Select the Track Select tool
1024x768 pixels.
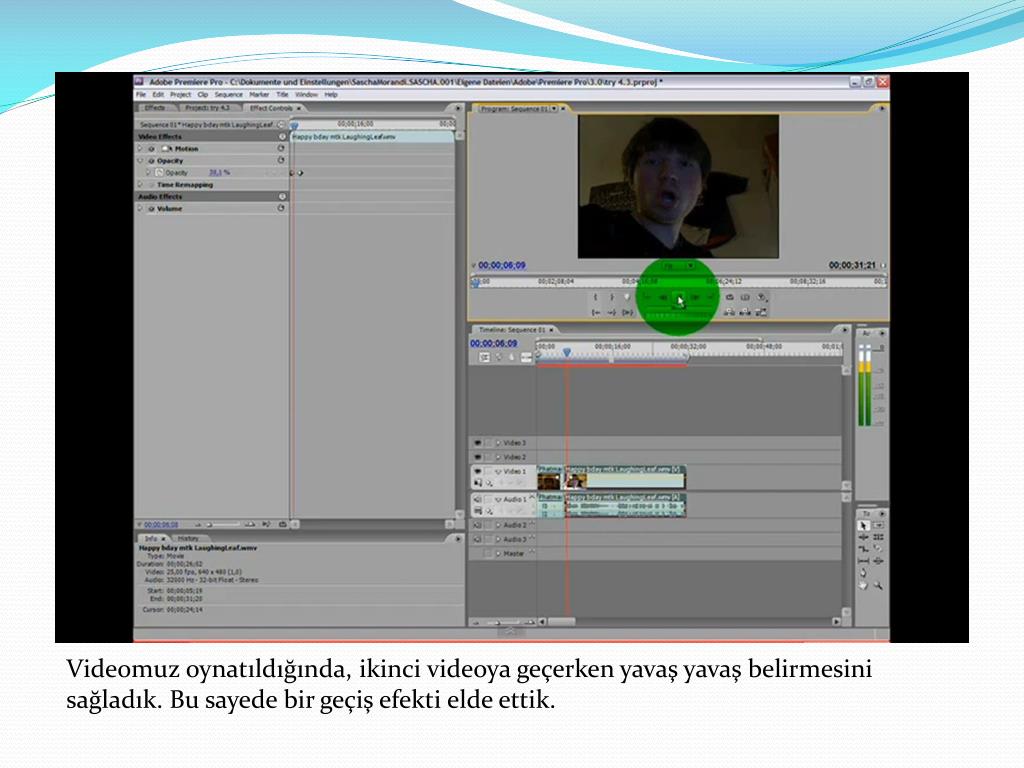click(878, 525)
